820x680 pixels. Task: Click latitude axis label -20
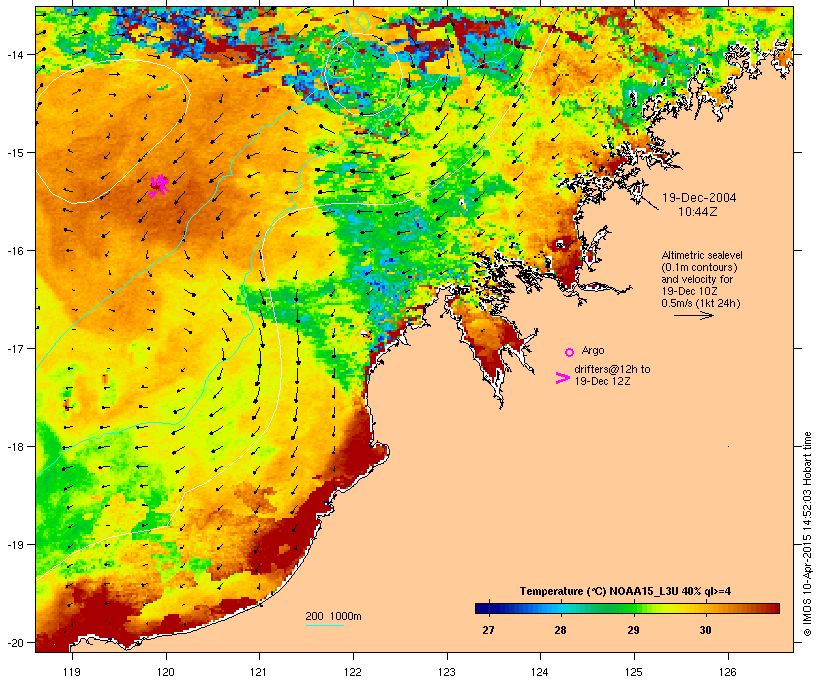[x=14, y=643]
